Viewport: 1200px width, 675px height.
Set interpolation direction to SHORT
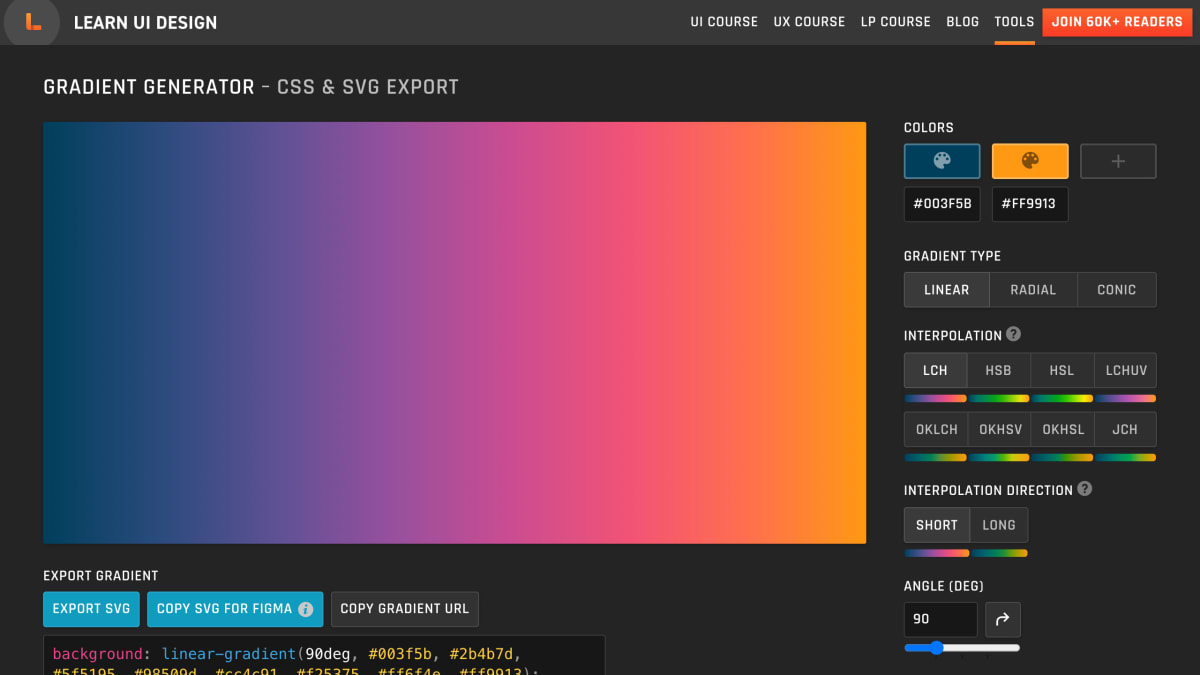[937, 525]
